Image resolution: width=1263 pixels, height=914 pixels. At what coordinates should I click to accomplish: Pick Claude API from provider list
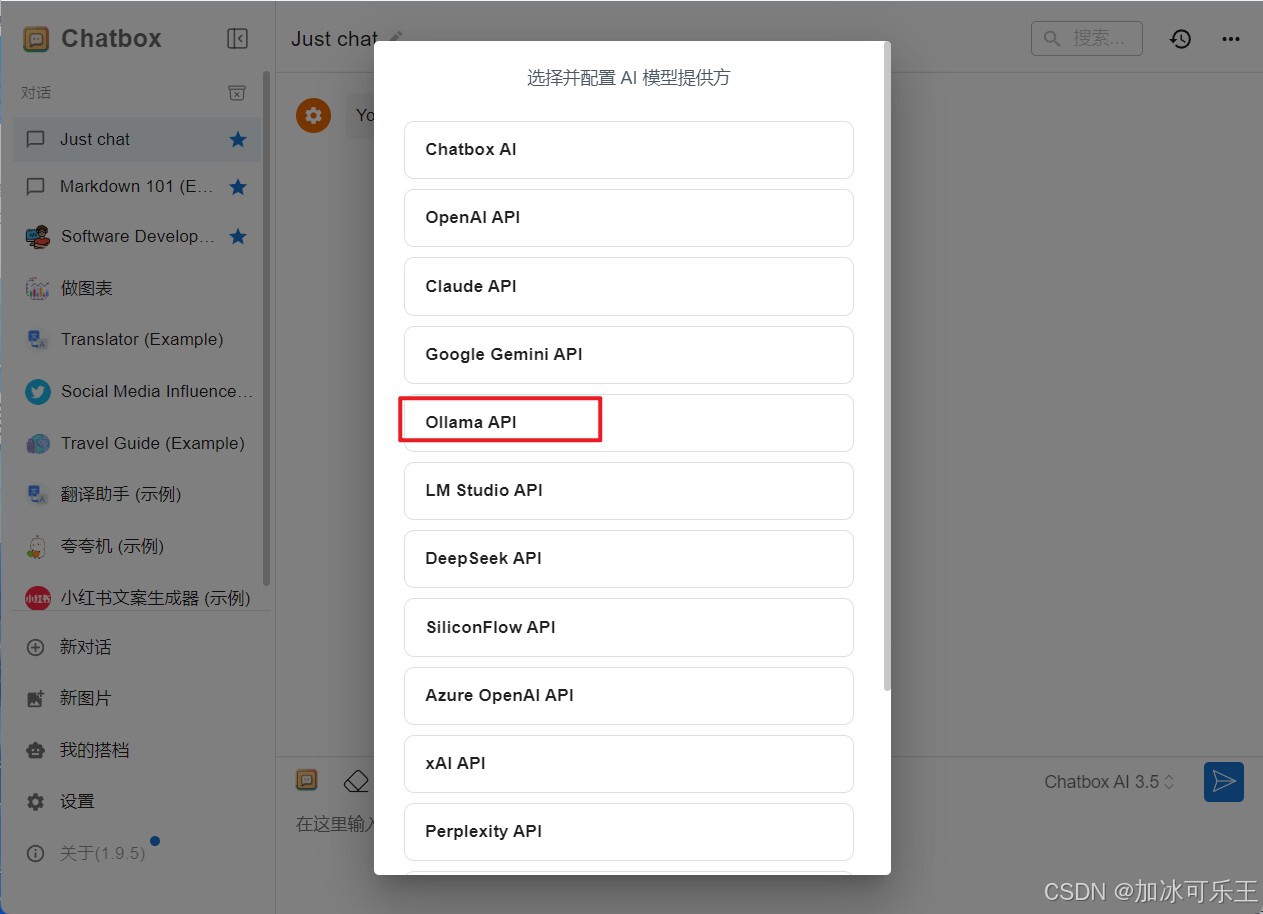coord(628,286)
